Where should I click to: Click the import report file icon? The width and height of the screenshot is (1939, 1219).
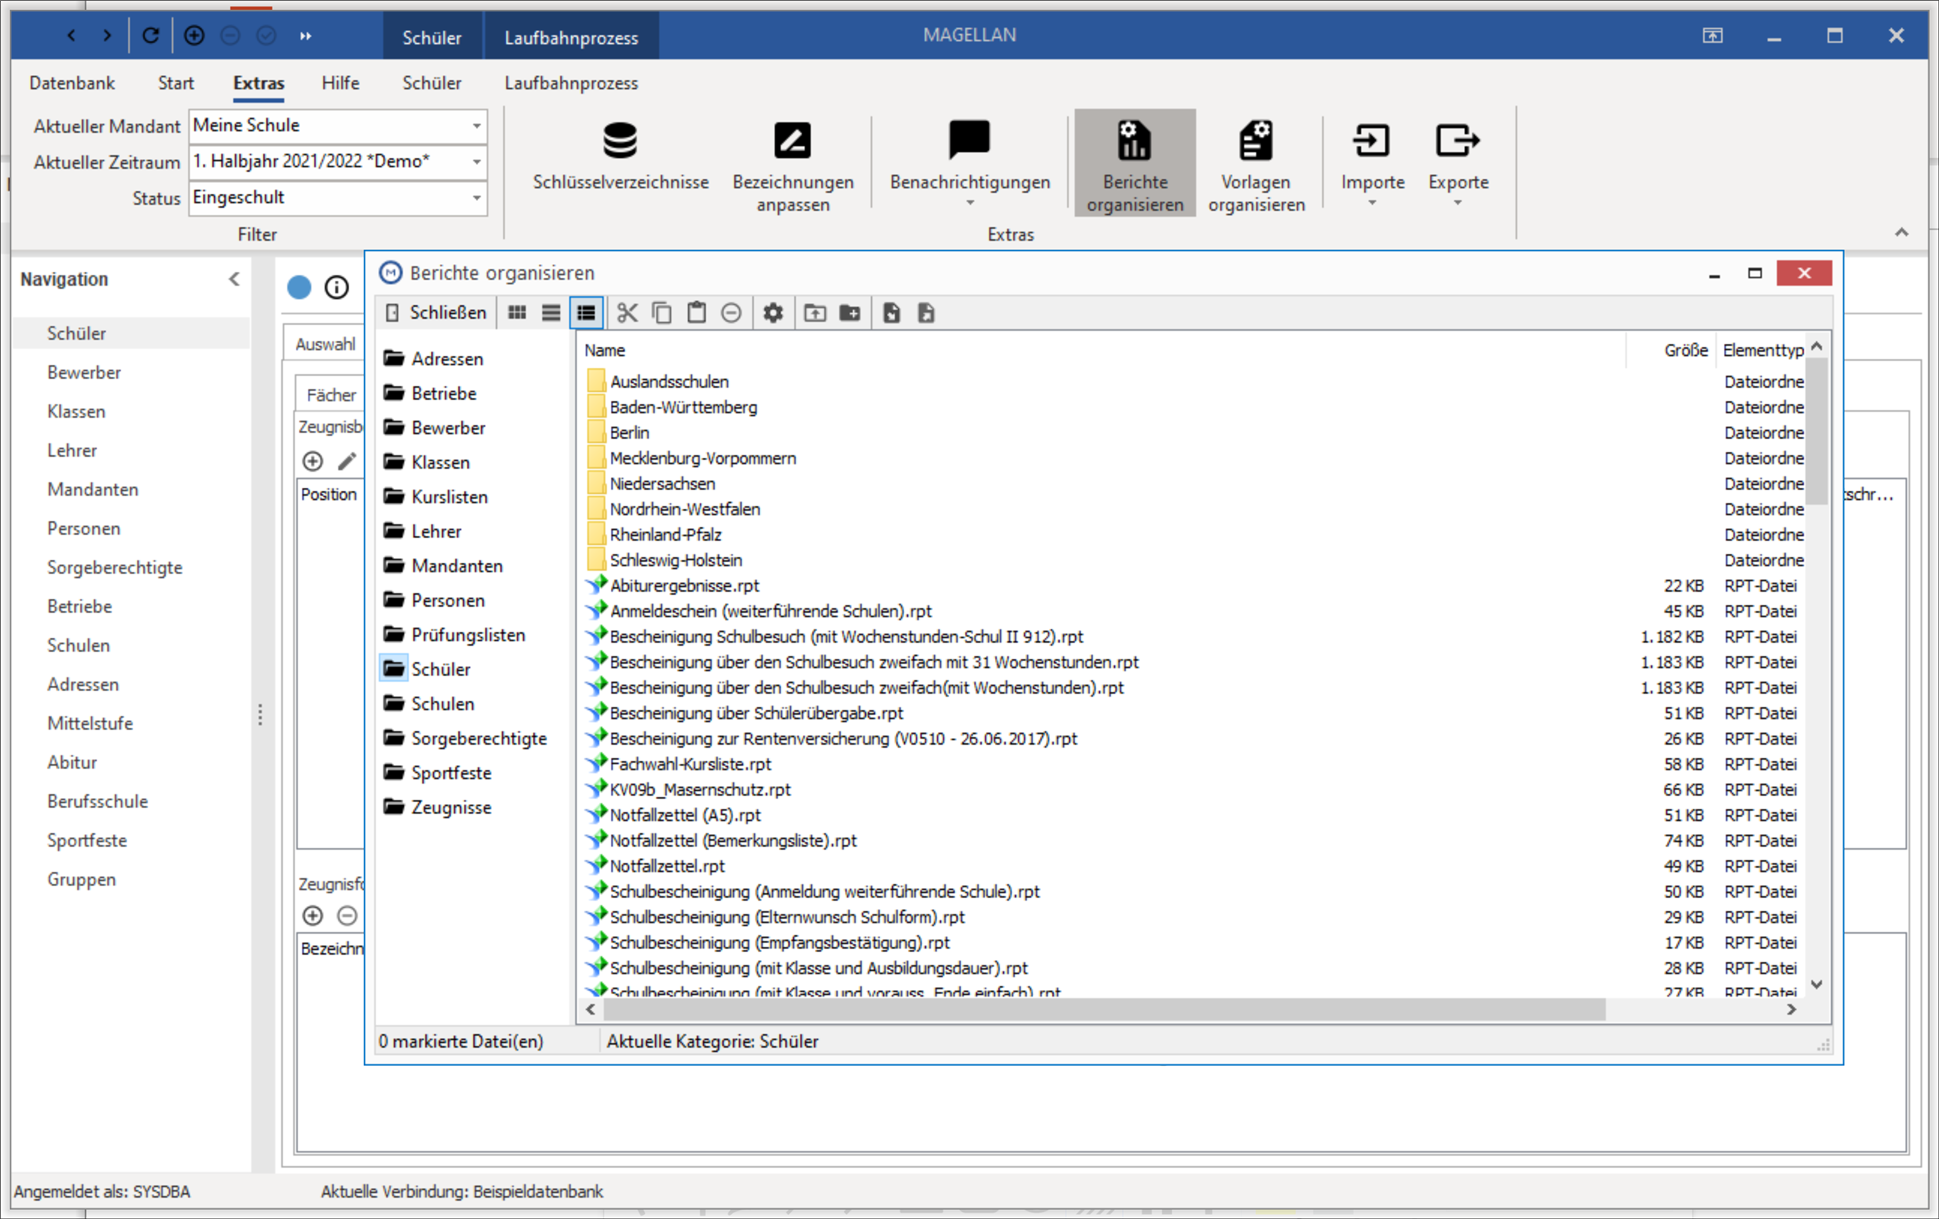coord(891,313)
